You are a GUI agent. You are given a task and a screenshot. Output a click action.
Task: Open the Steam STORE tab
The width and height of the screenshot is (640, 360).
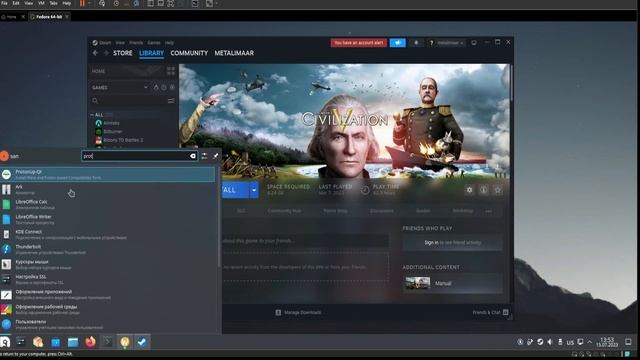(x=122, y=53)
